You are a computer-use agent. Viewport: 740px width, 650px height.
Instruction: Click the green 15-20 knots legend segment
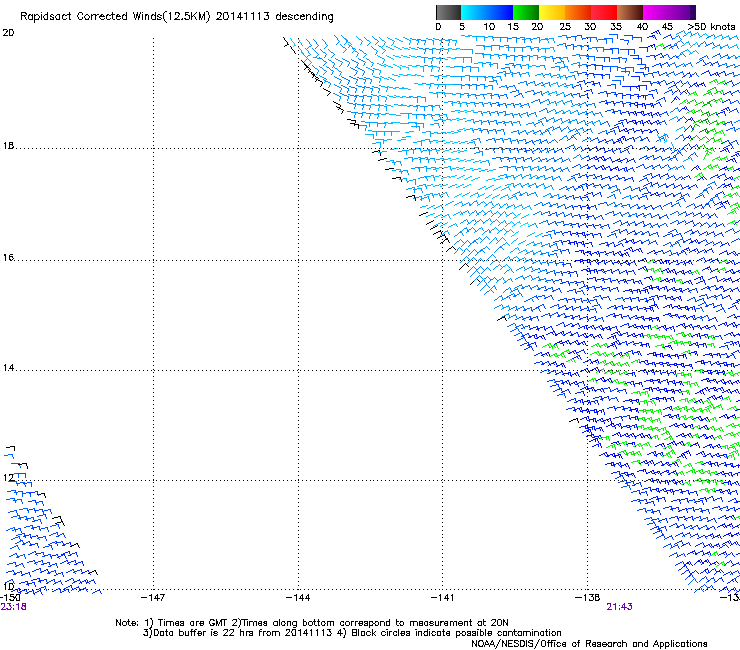pyautogui.click(x=526, y=12)
